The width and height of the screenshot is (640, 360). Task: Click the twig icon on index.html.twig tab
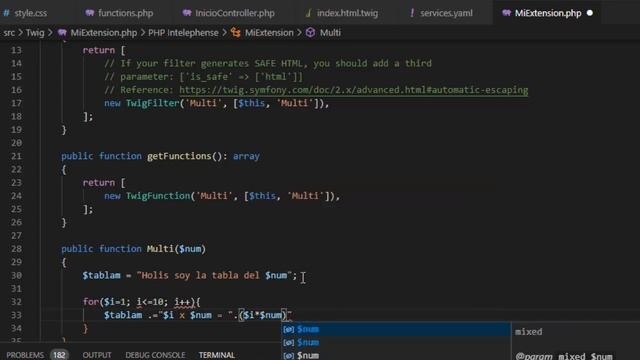308,13
